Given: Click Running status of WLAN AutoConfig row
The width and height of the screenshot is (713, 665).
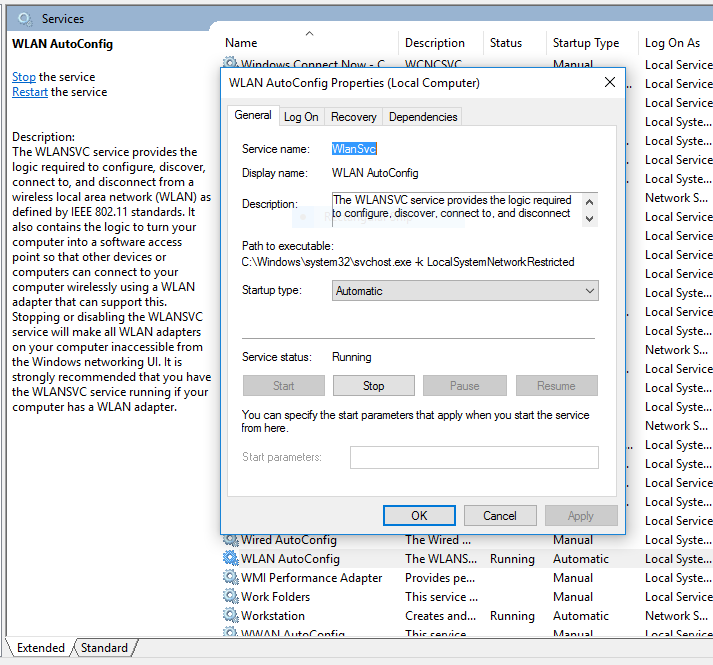Looking at the screenshot, I should (x=512, y=559).
